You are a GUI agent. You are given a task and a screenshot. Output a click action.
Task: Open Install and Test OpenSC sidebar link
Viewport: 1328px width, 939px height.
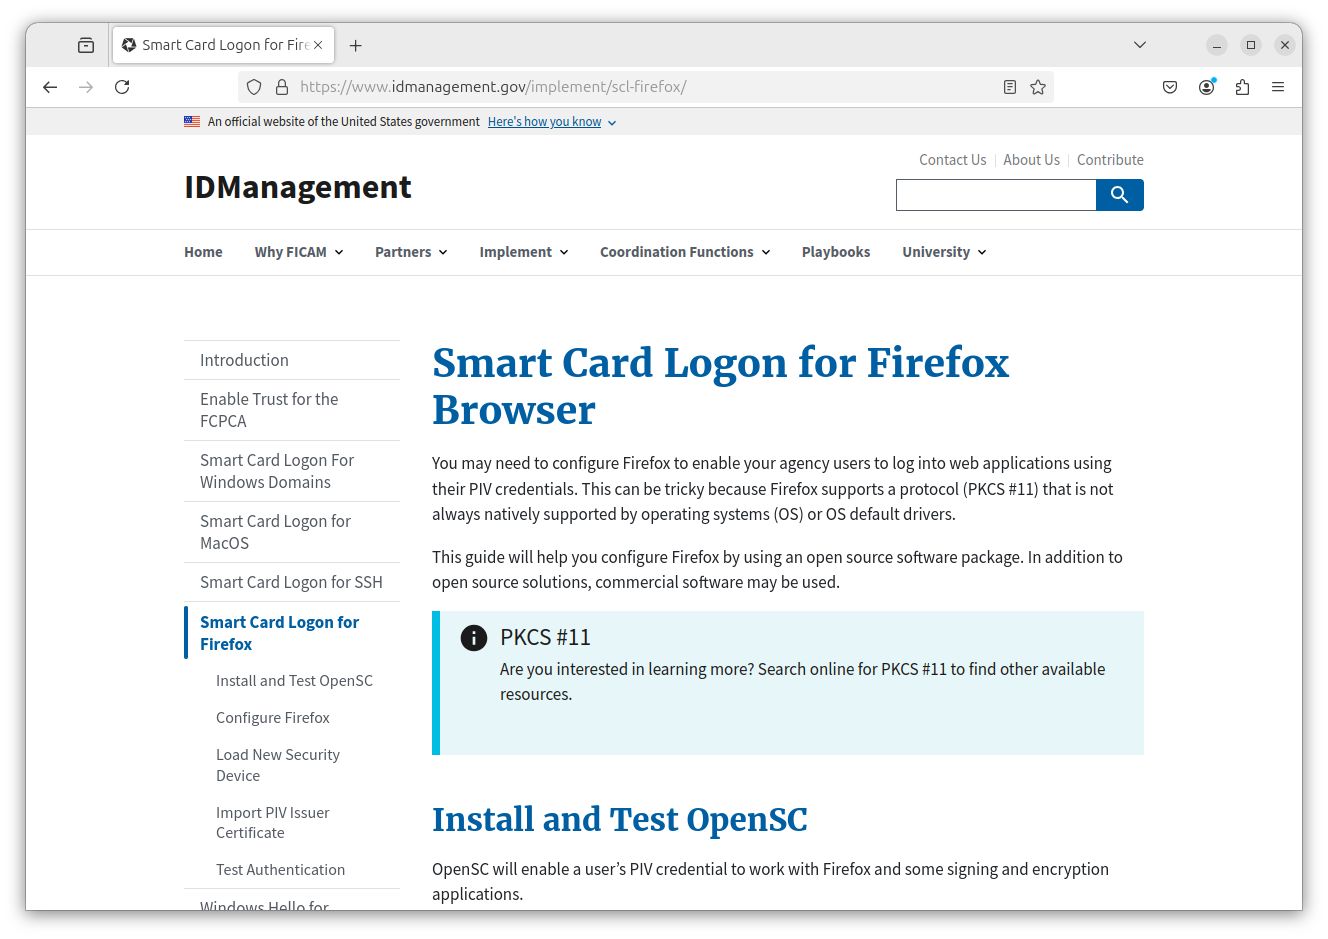point(294,681)
